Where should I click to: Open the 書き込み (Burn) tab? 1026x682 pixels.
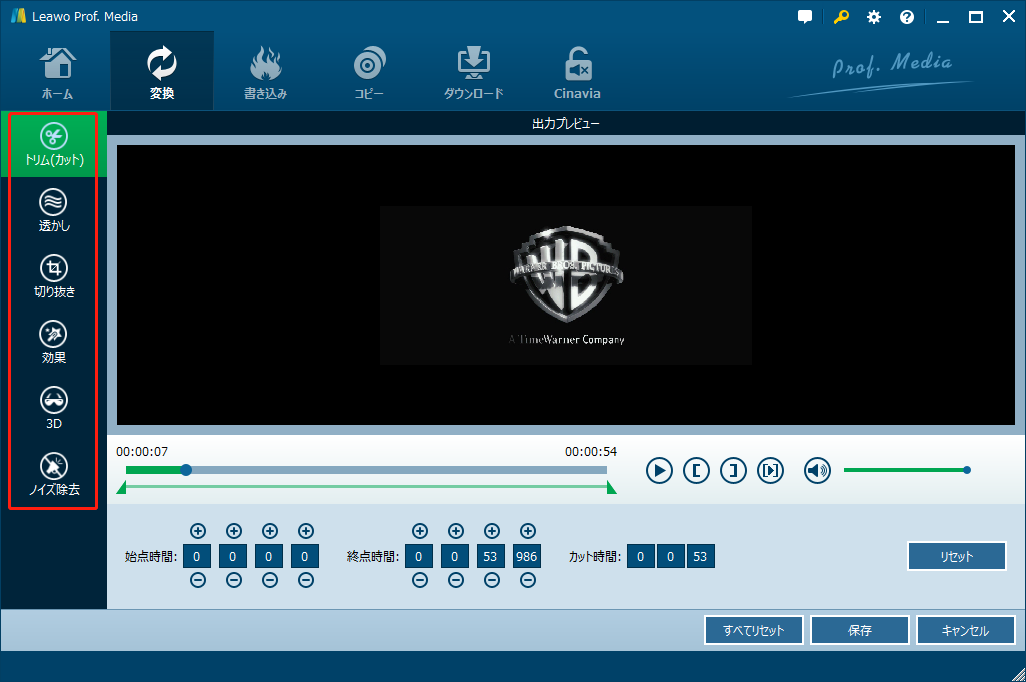click(265, 72)
